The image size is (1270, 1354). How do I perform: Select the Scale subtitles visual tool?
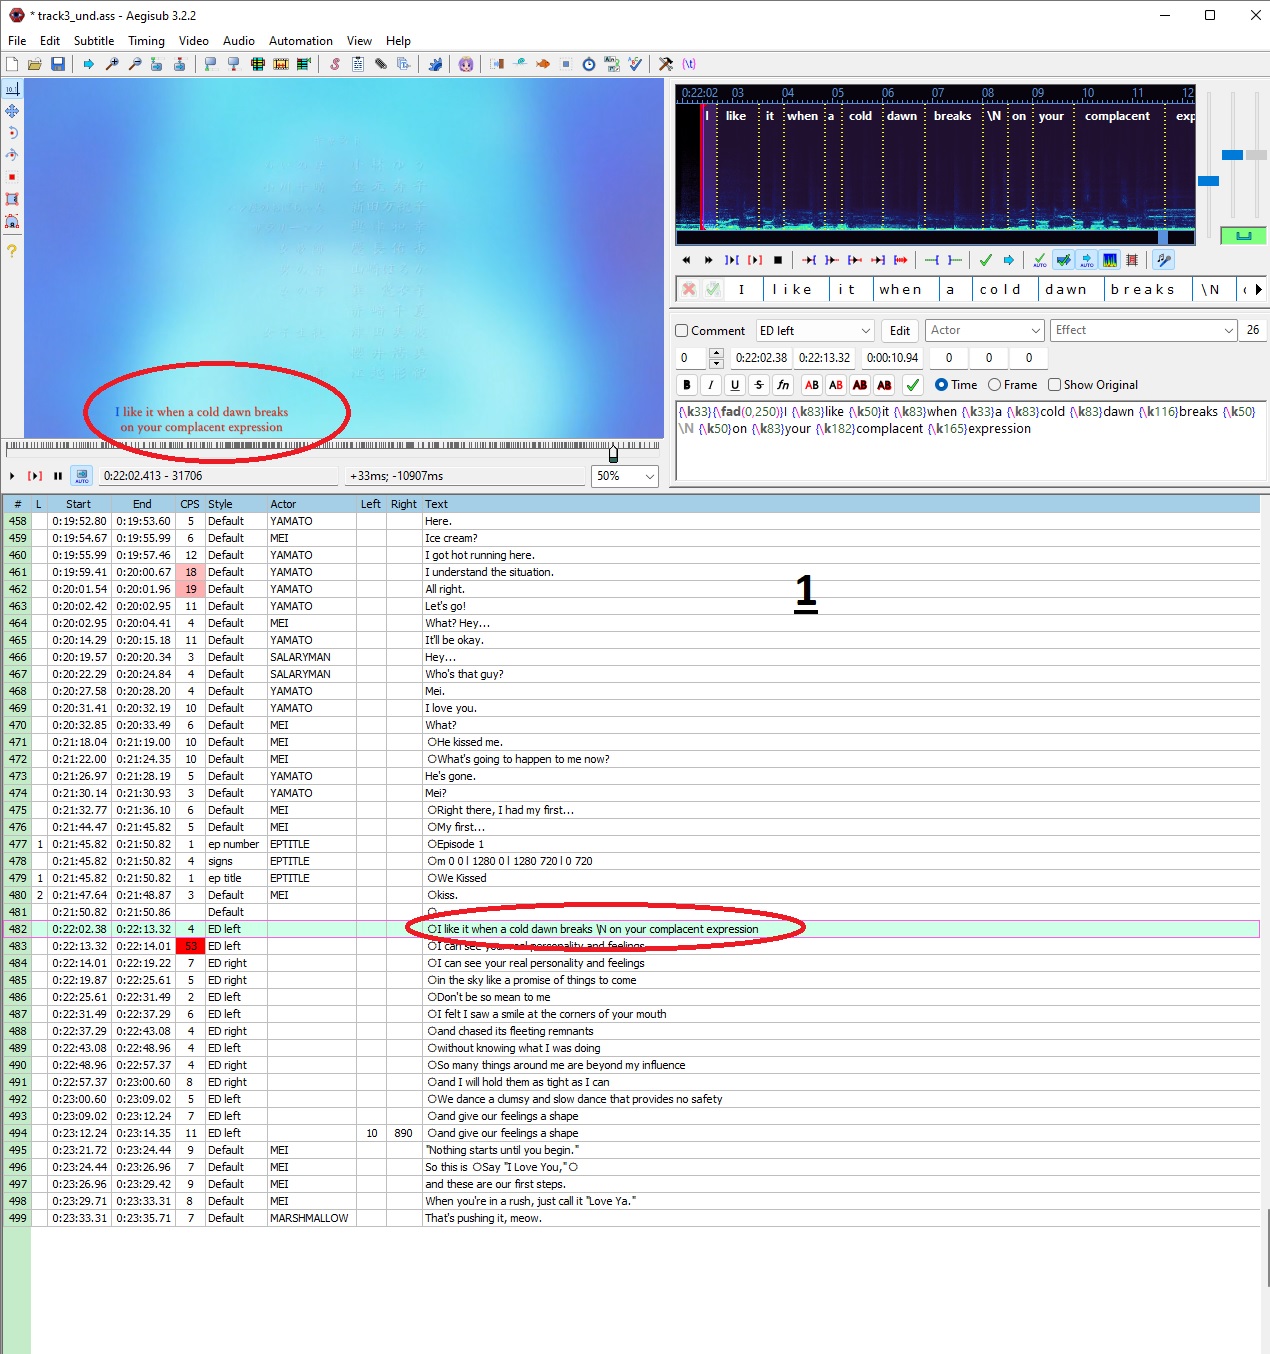(x=12, y=177)
